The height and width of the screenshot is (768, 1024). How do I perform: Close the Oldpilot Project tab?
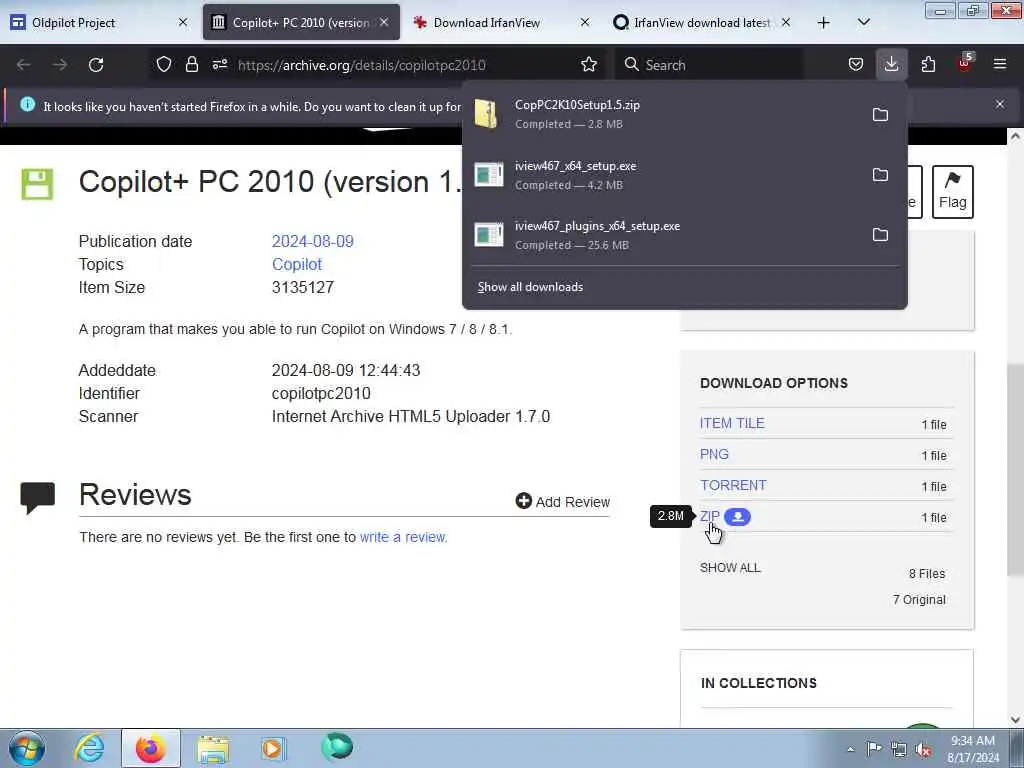tap(183, 22)
